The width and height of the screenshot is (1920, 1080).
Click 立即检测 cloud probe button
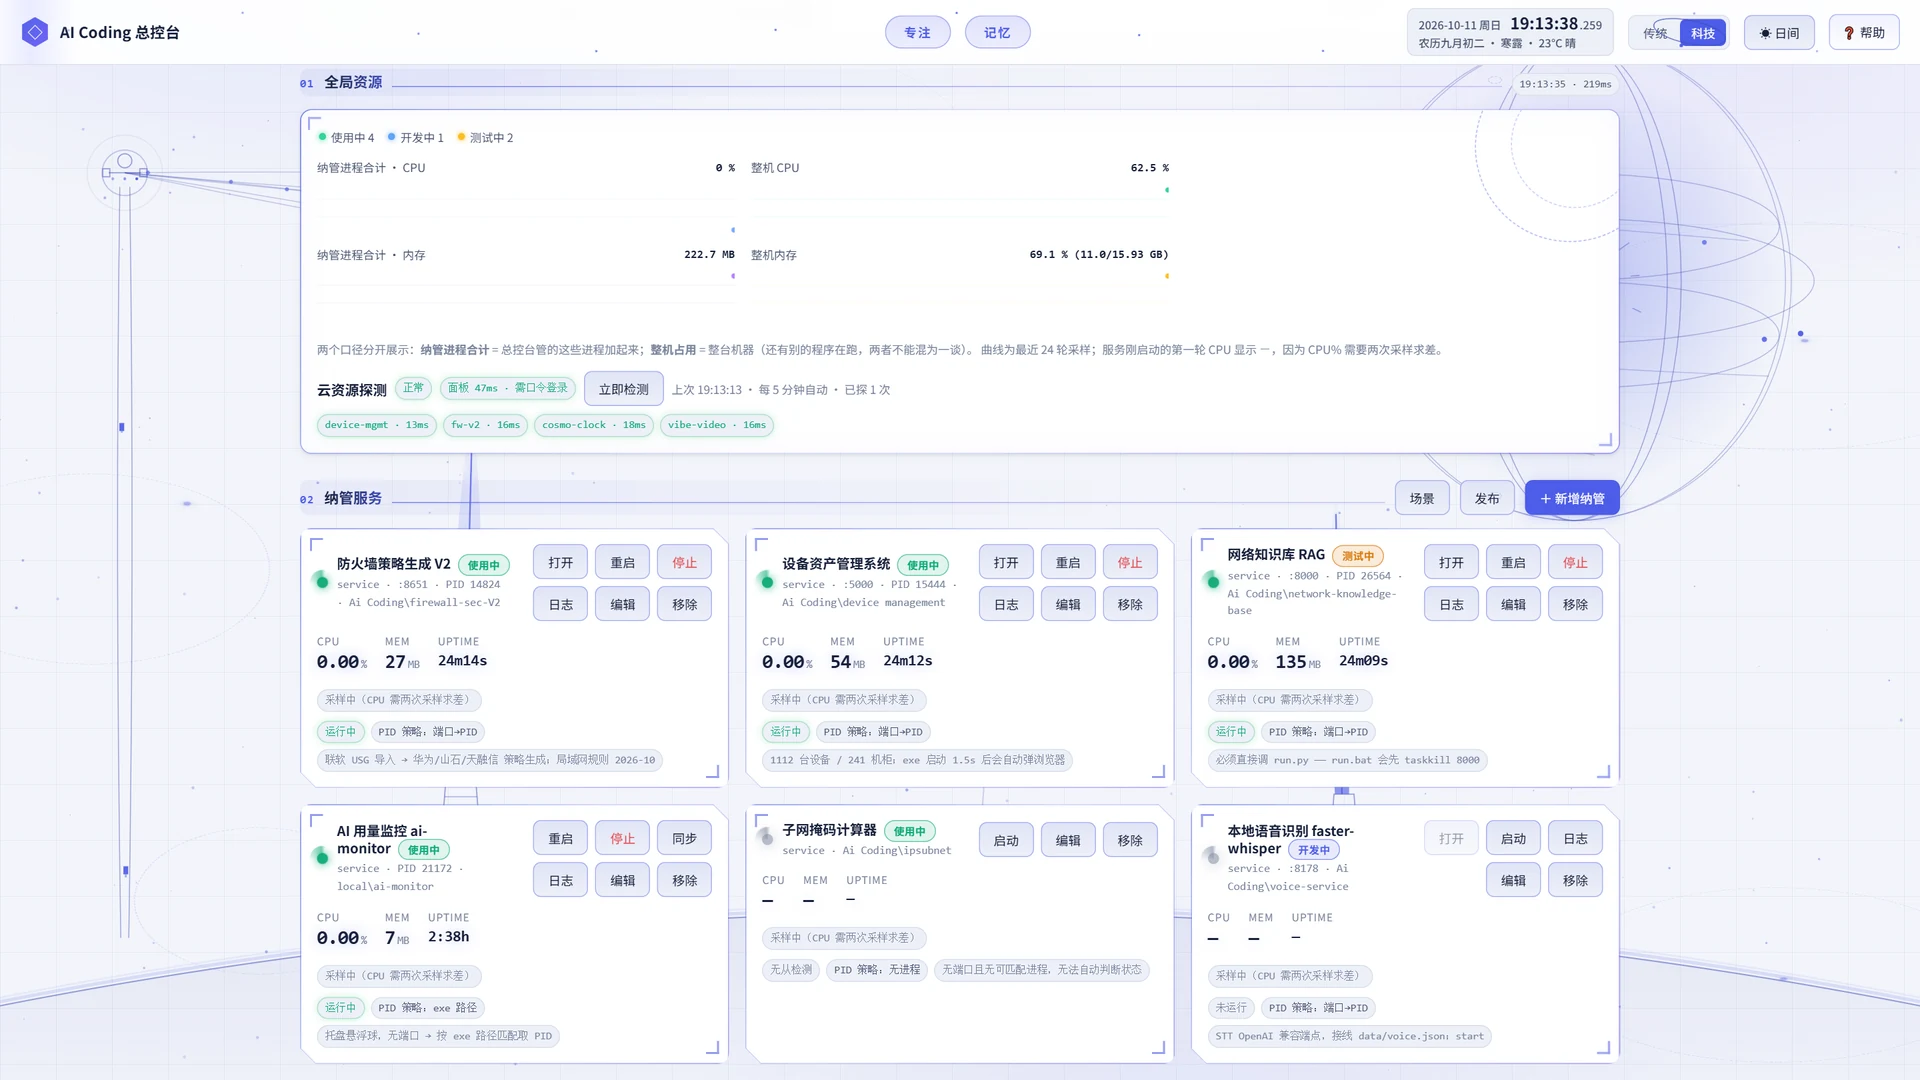point(624,389)
